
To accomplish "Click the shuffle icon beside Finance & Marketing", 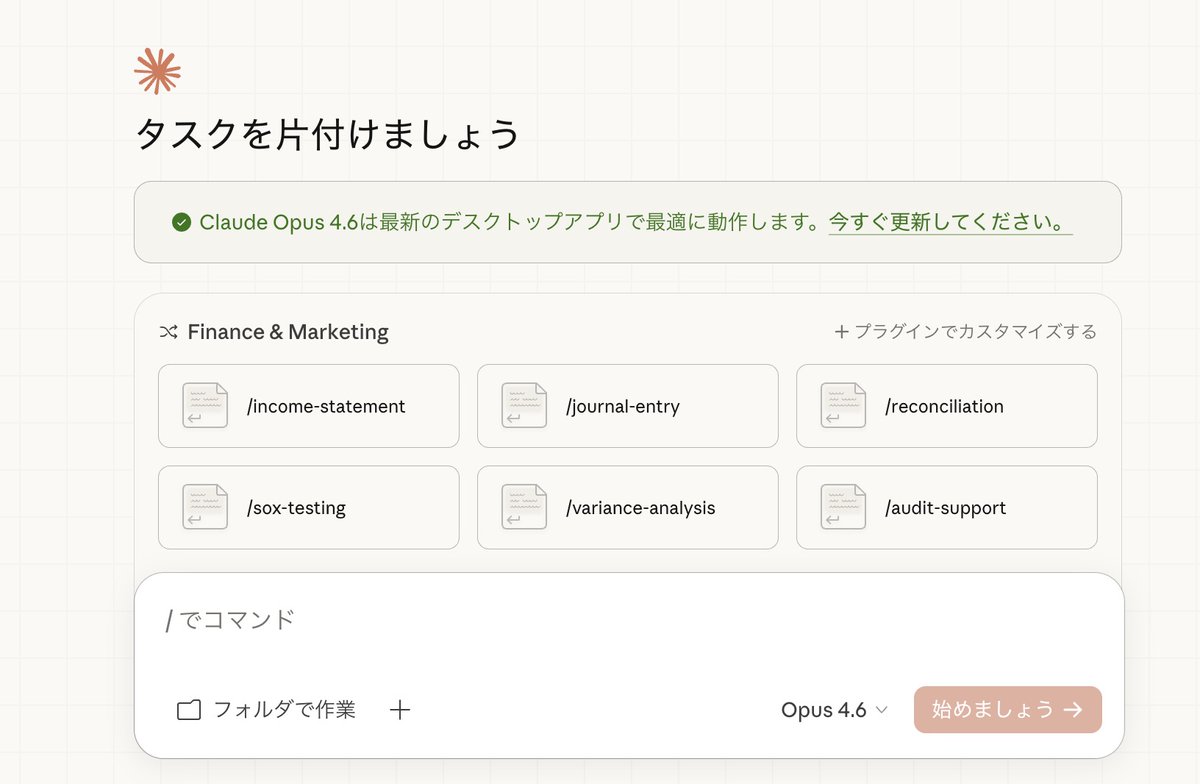I will pos(168,332).
